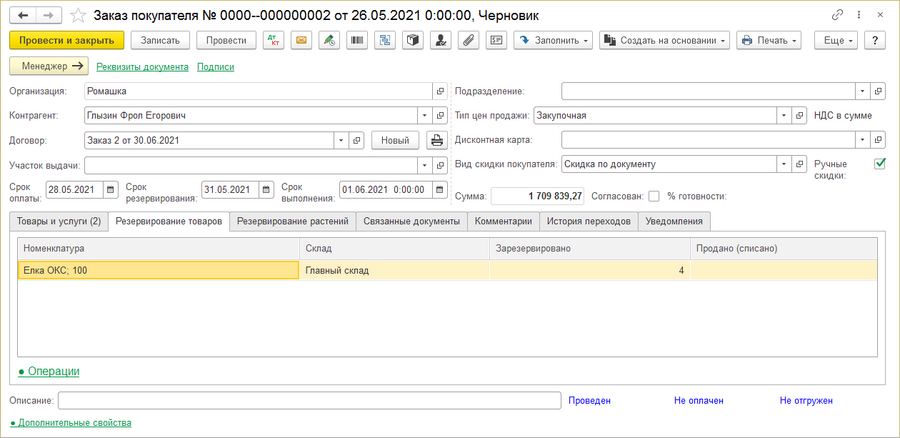Expand Дополнительные свойства link

point(71,423)
